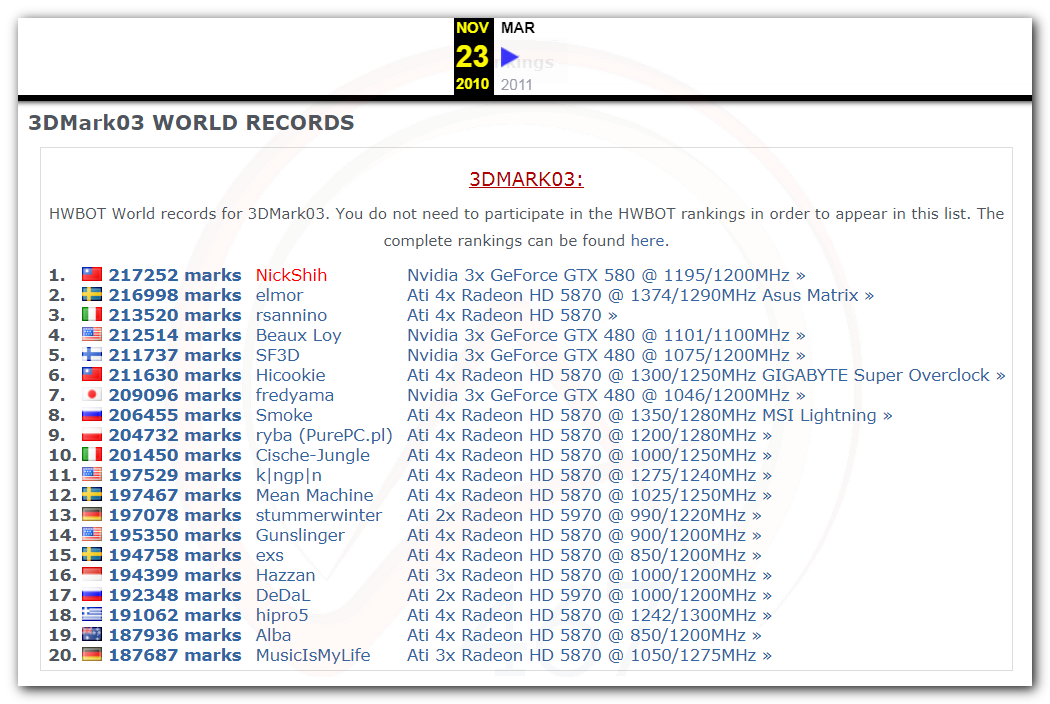The image size is (1050, 704).
Task: Open Radeon HD 5870 @ 1242/1300MHz link
Action: click(x=589, y=616)
